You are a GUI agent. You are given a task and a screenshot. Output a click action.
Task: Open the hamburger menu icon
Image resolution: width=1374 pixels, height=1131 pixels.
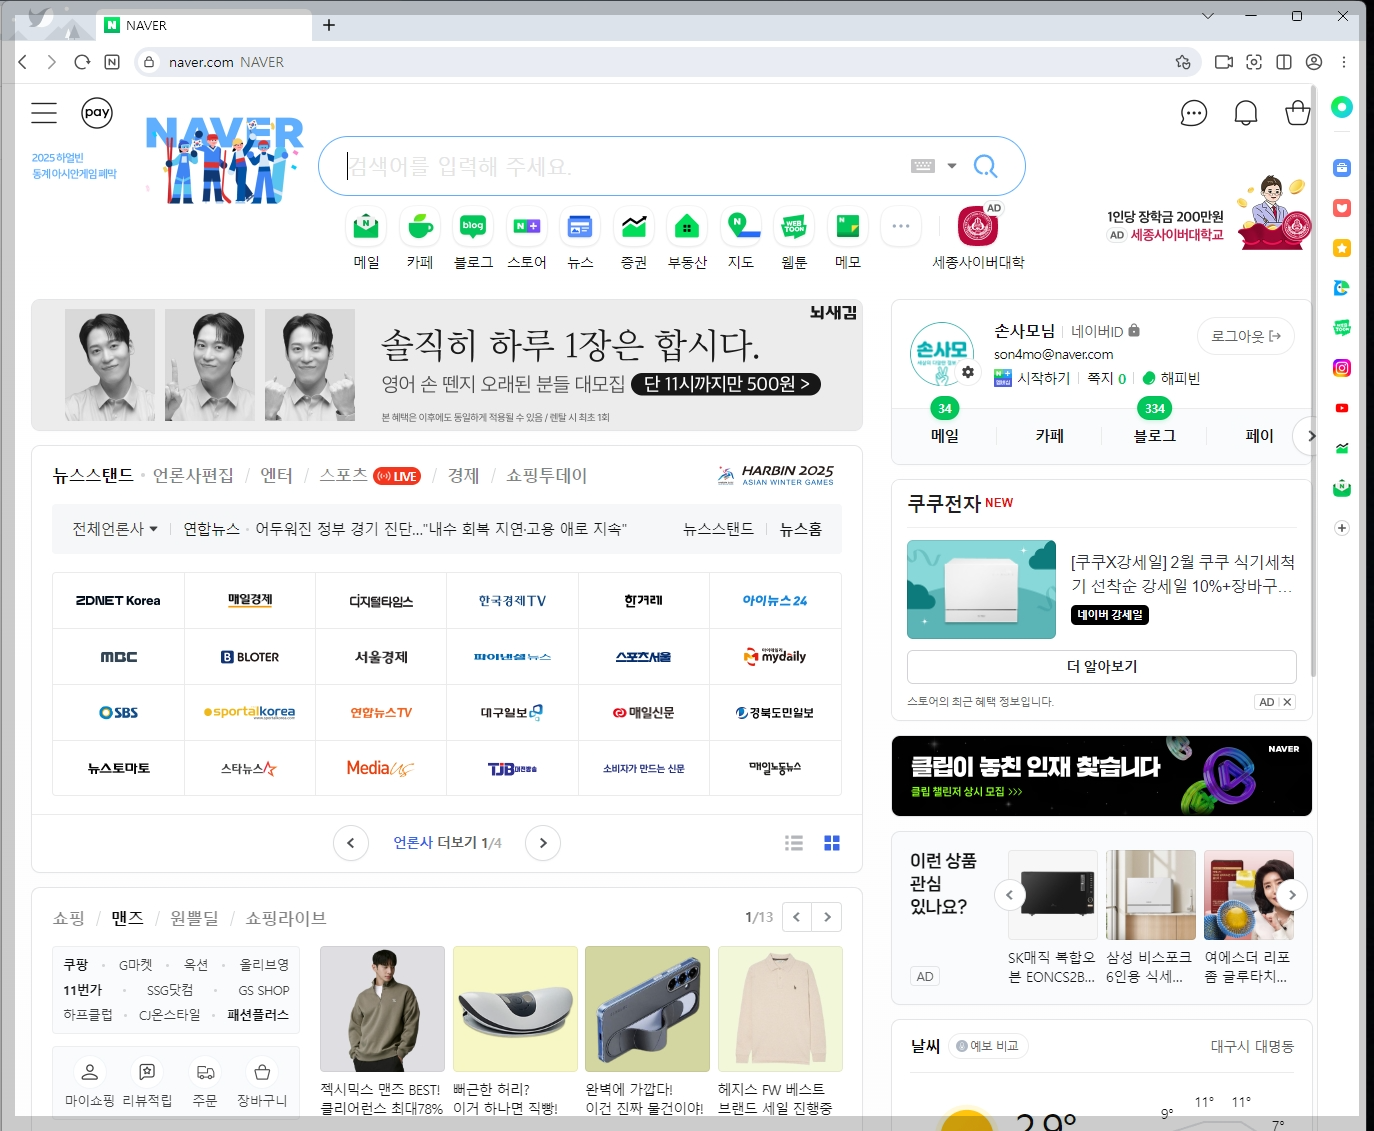[44, 113]
